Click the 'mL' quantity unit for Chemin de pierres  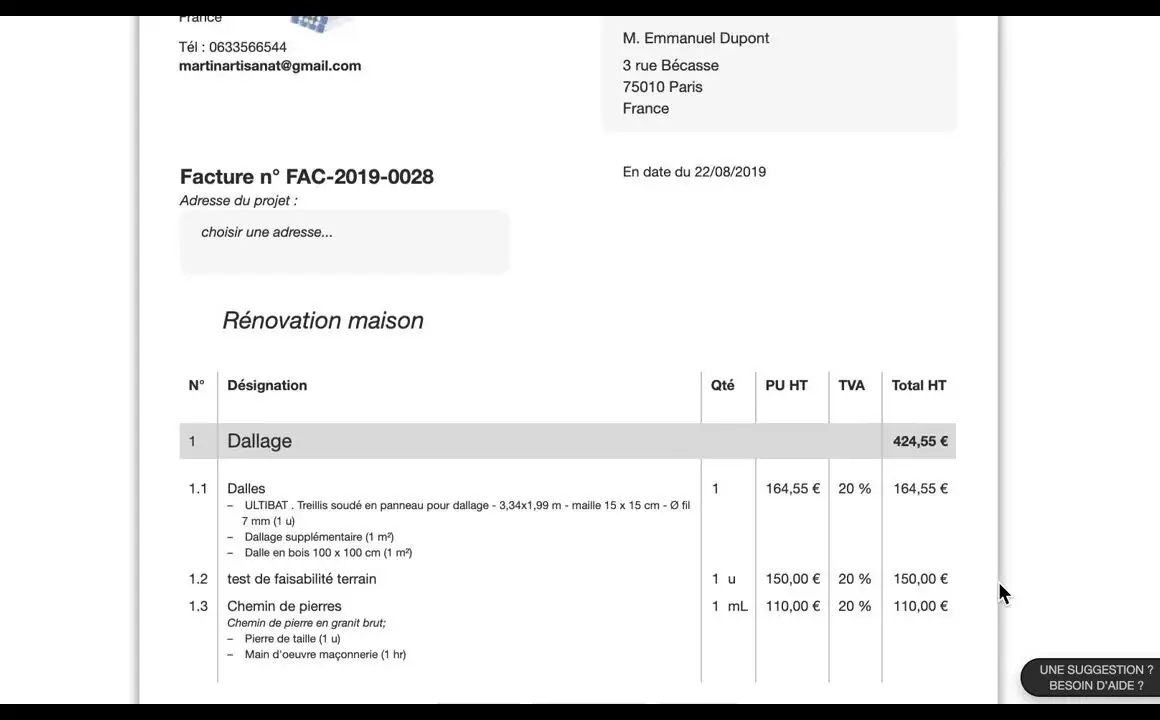[x=737, y=606]
